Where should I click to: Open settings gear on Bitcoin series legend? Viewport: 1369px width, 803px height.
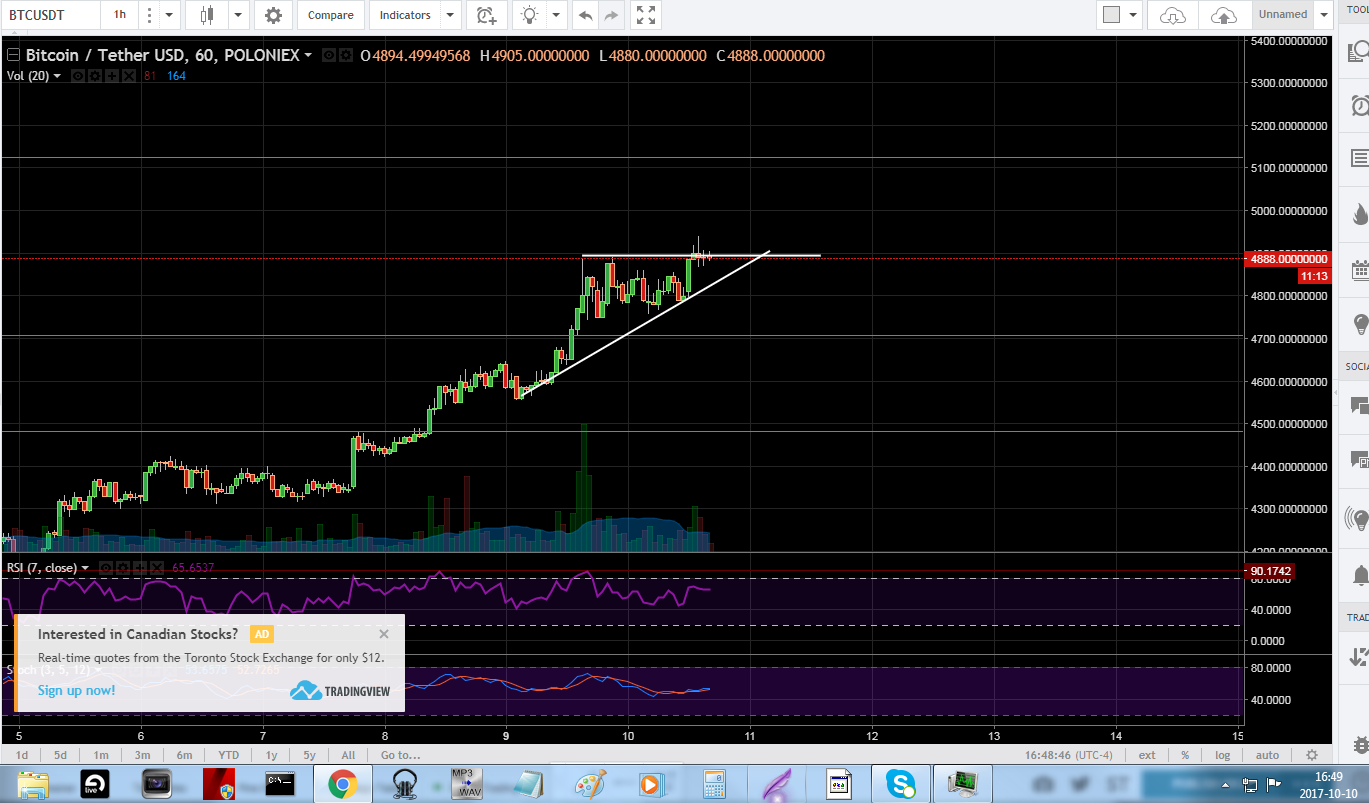[x=345, y=56]
